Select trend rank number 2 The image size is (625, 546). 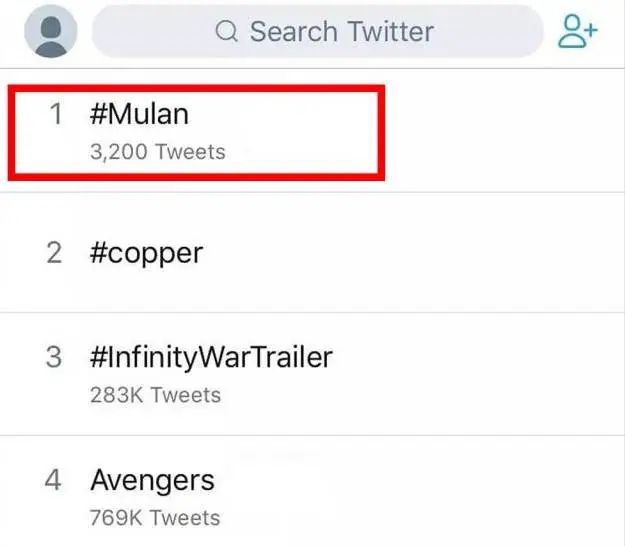[x=54, y=253]
